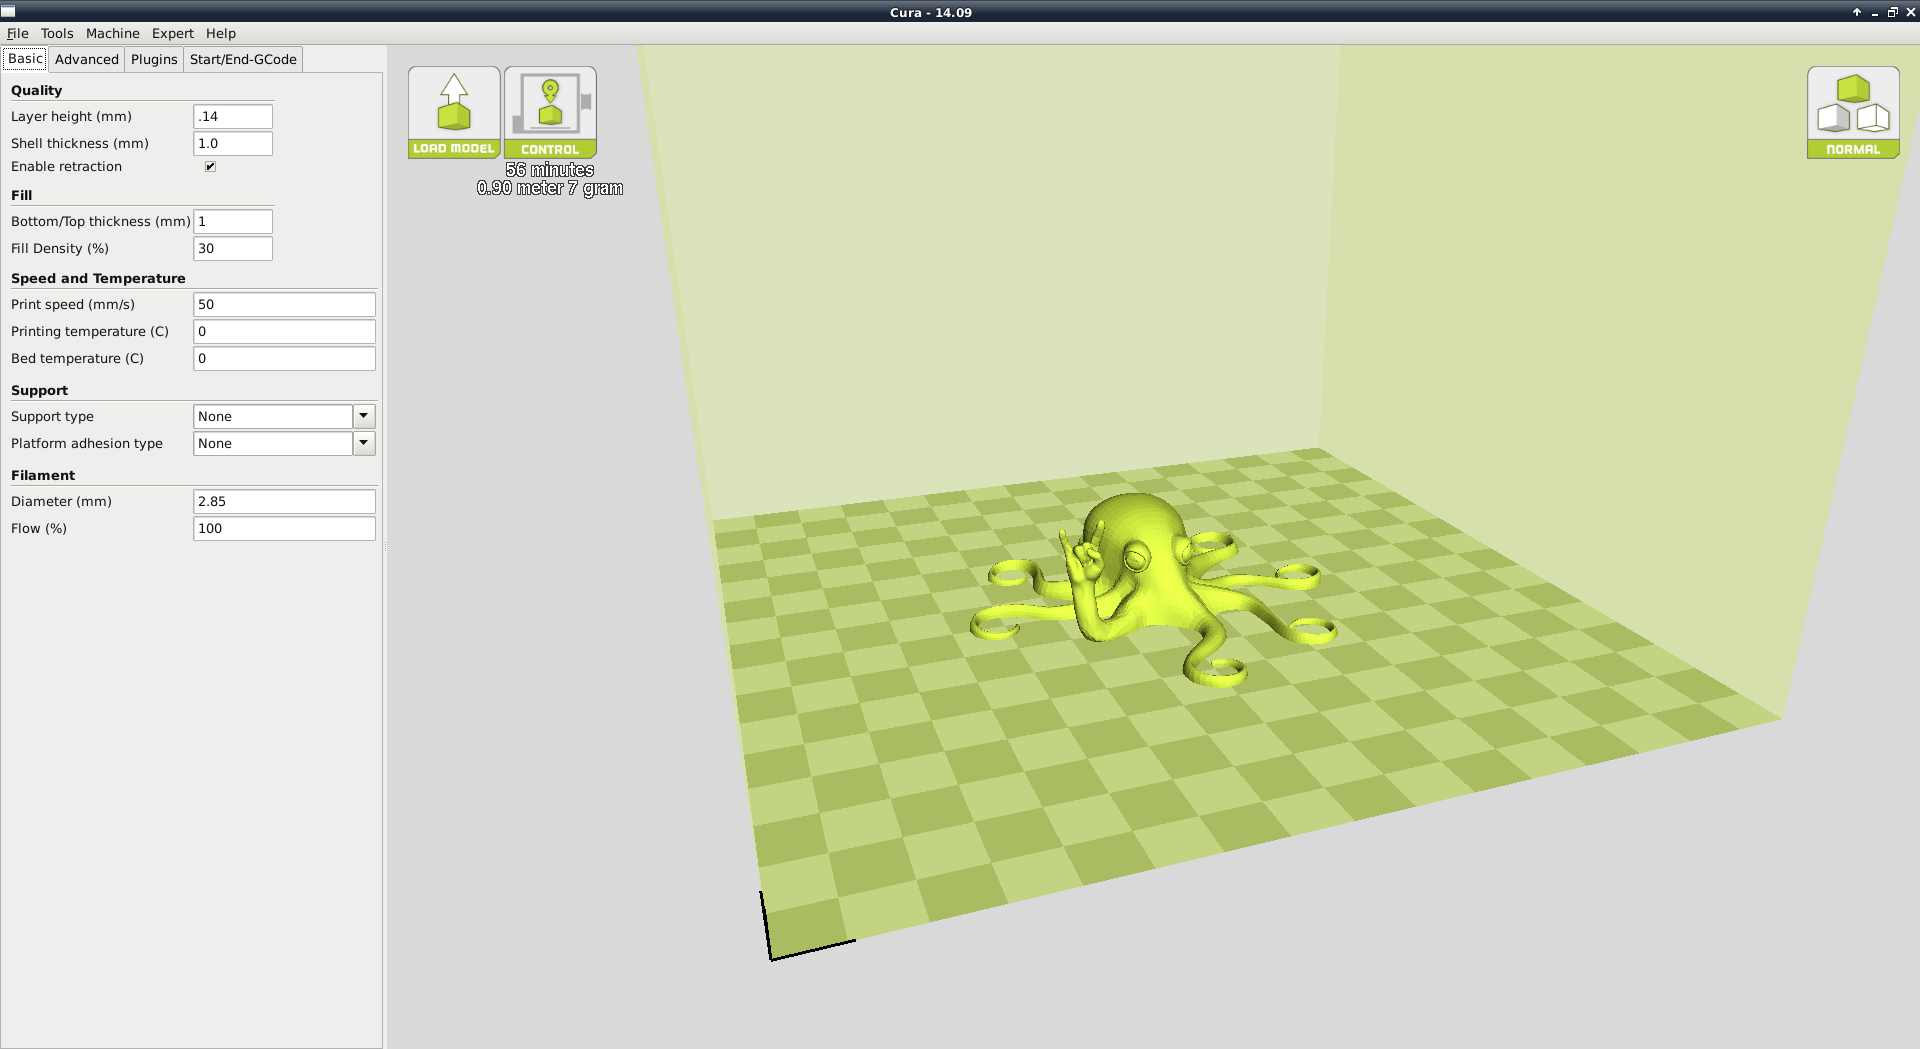Image resolution: width=1920 pixels, height=1049 pixels.
Task: Open the Machine menu
Action: 113,33
